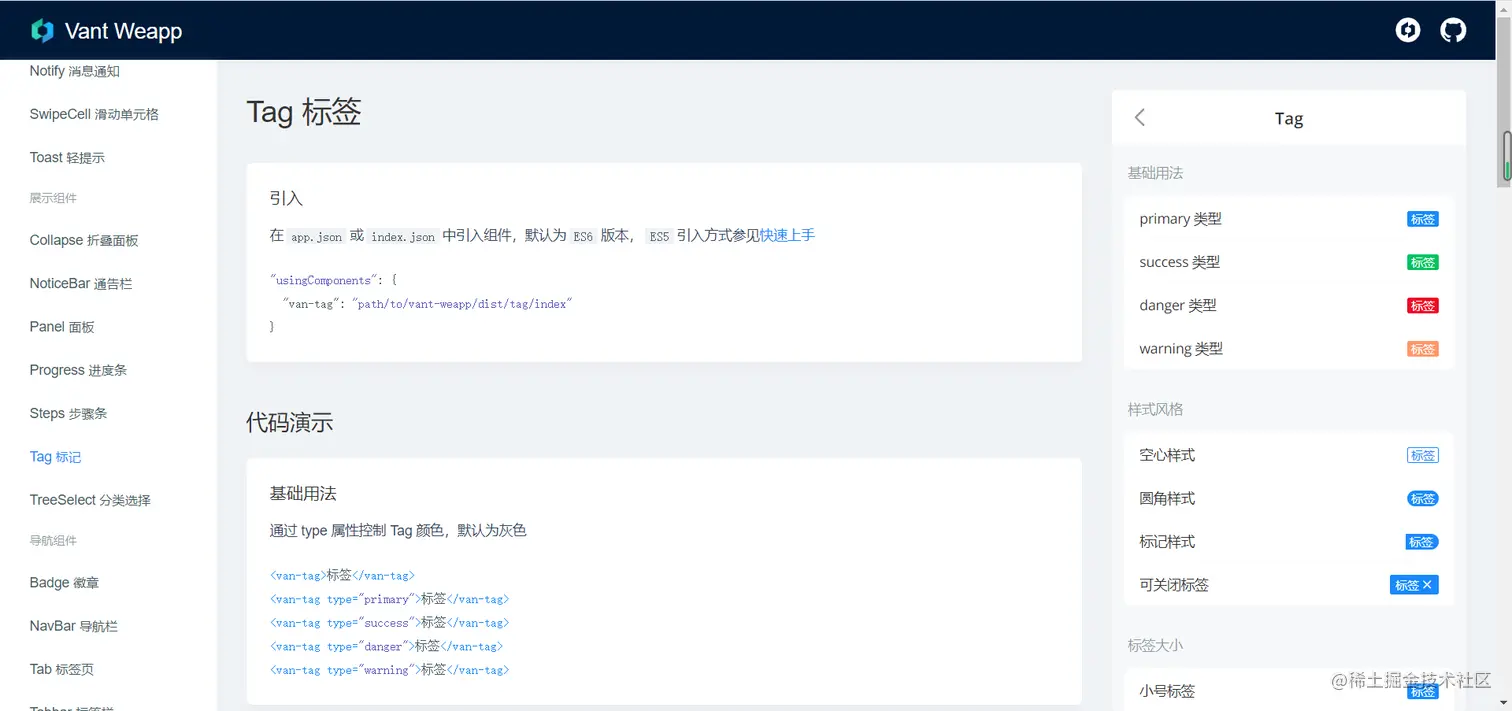This screenshot has width=1512, height=711.
Task: Click the warning 类型 row label
Action: click(x=1181, y=349)
